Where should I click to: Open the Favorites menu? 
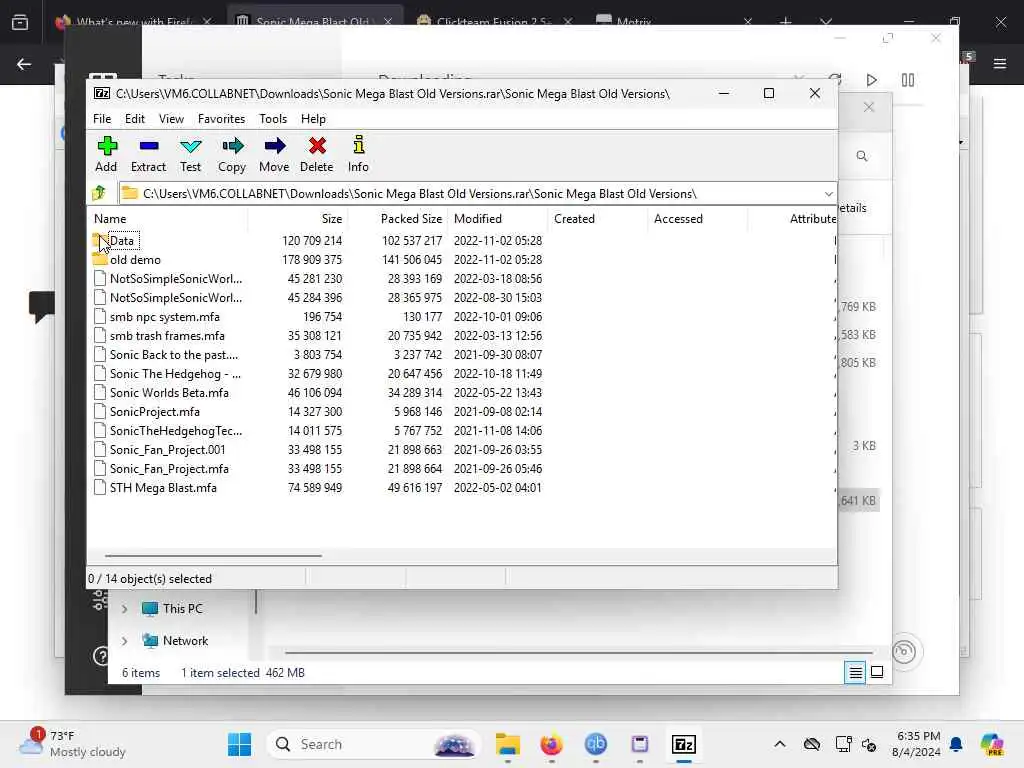(221, 119)
